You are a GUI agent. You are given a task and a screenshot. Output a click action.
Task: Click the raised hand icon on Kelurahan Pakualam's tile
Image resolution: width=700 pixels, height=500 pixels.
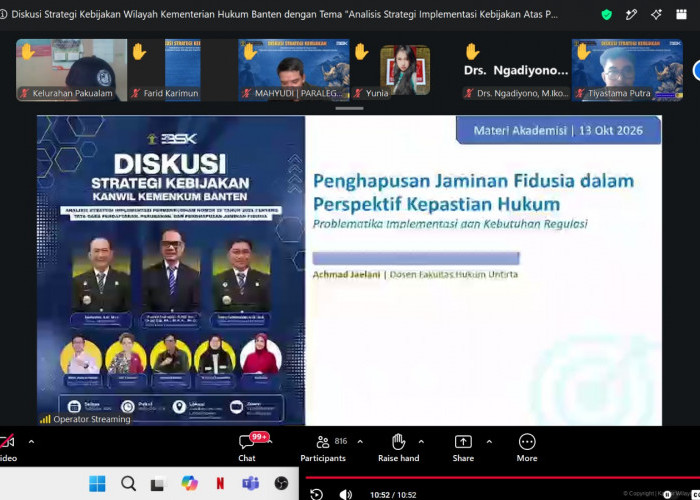[x=28, y=51]
